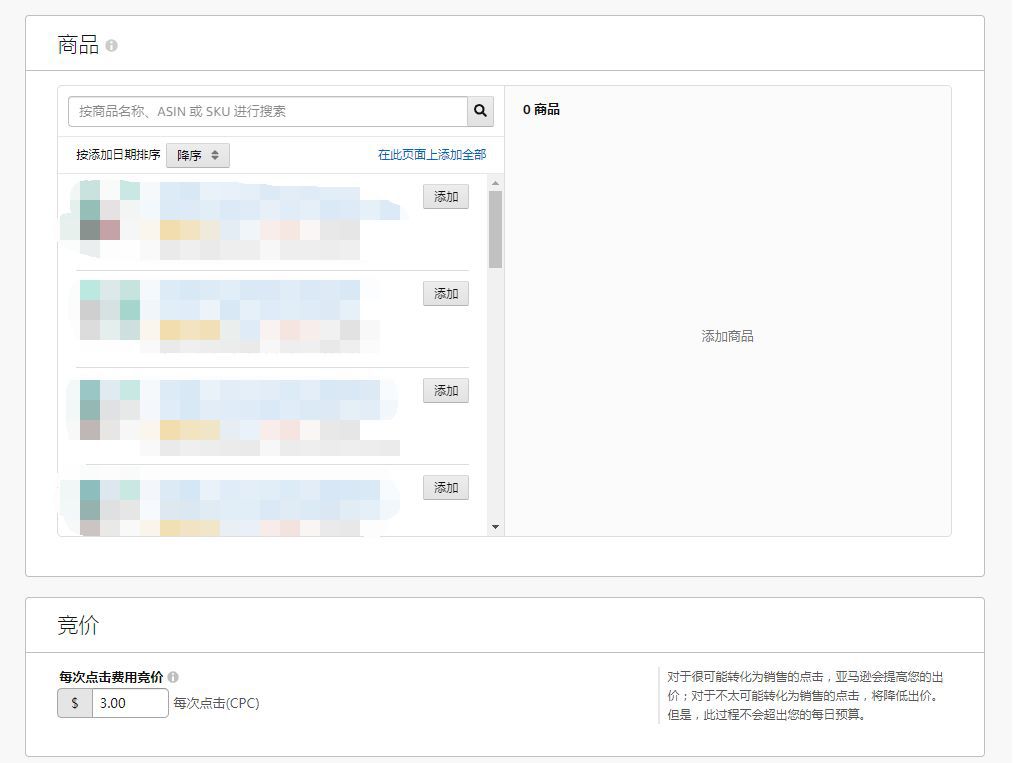Image resolution: width=1022 pixels, height=763 pixels.
Task: Add the first product with 添加 button
Action: click(x=446, y=197)
